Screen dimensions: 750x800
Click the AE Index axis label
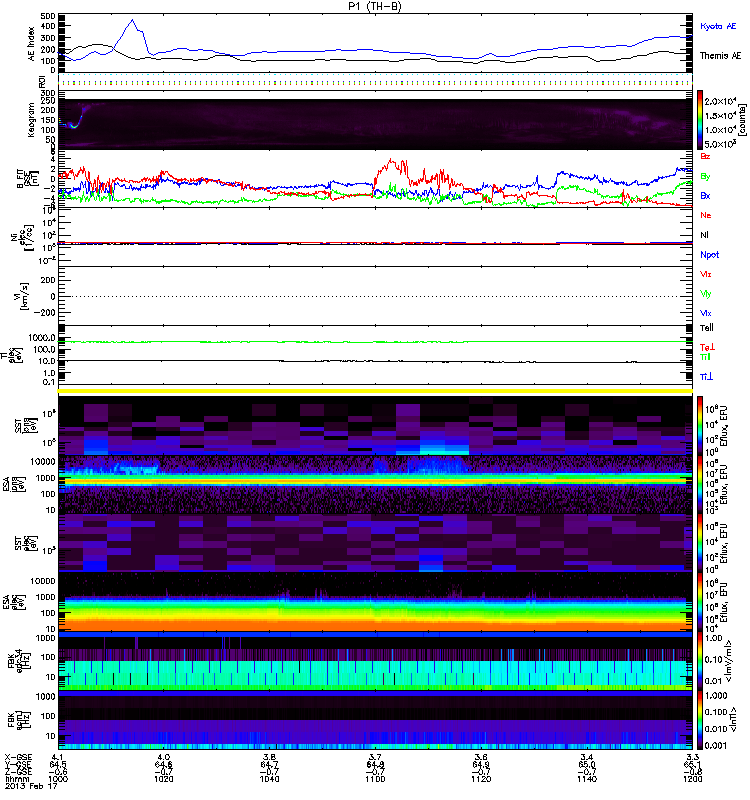[x=32, y=44]
